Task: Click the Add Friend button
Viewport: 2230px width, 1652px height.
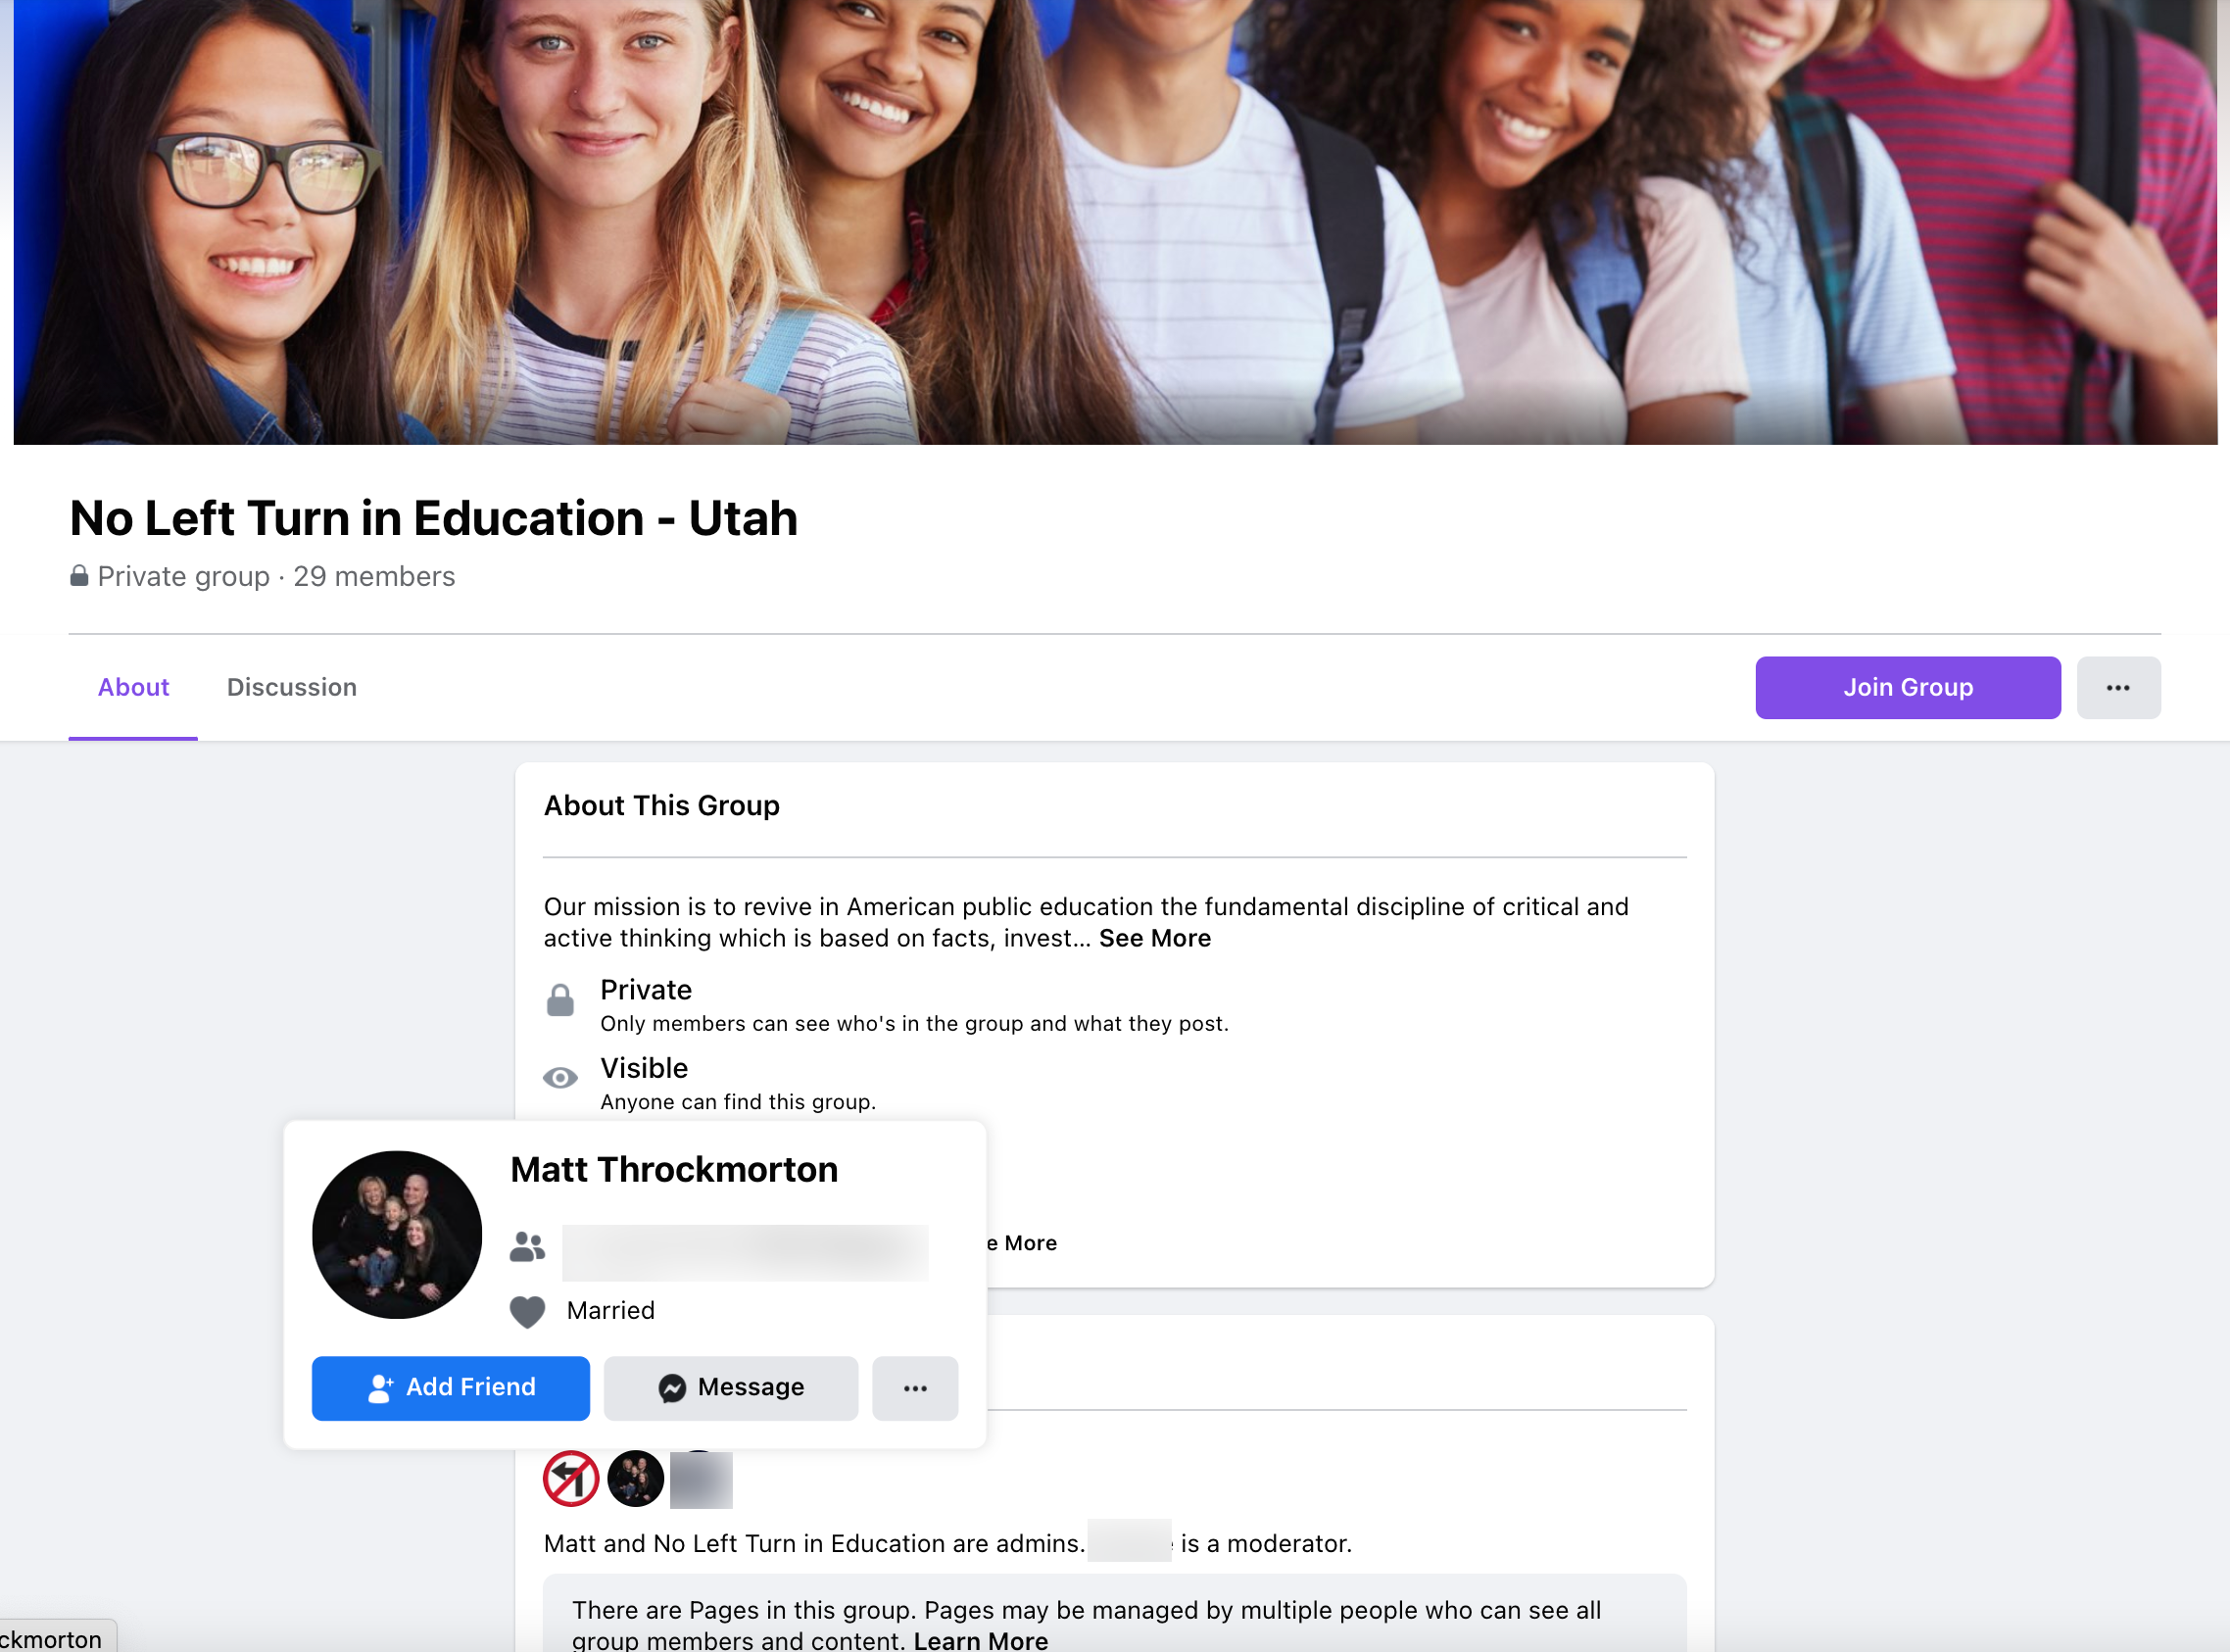Action: (x=450, y=1388)
